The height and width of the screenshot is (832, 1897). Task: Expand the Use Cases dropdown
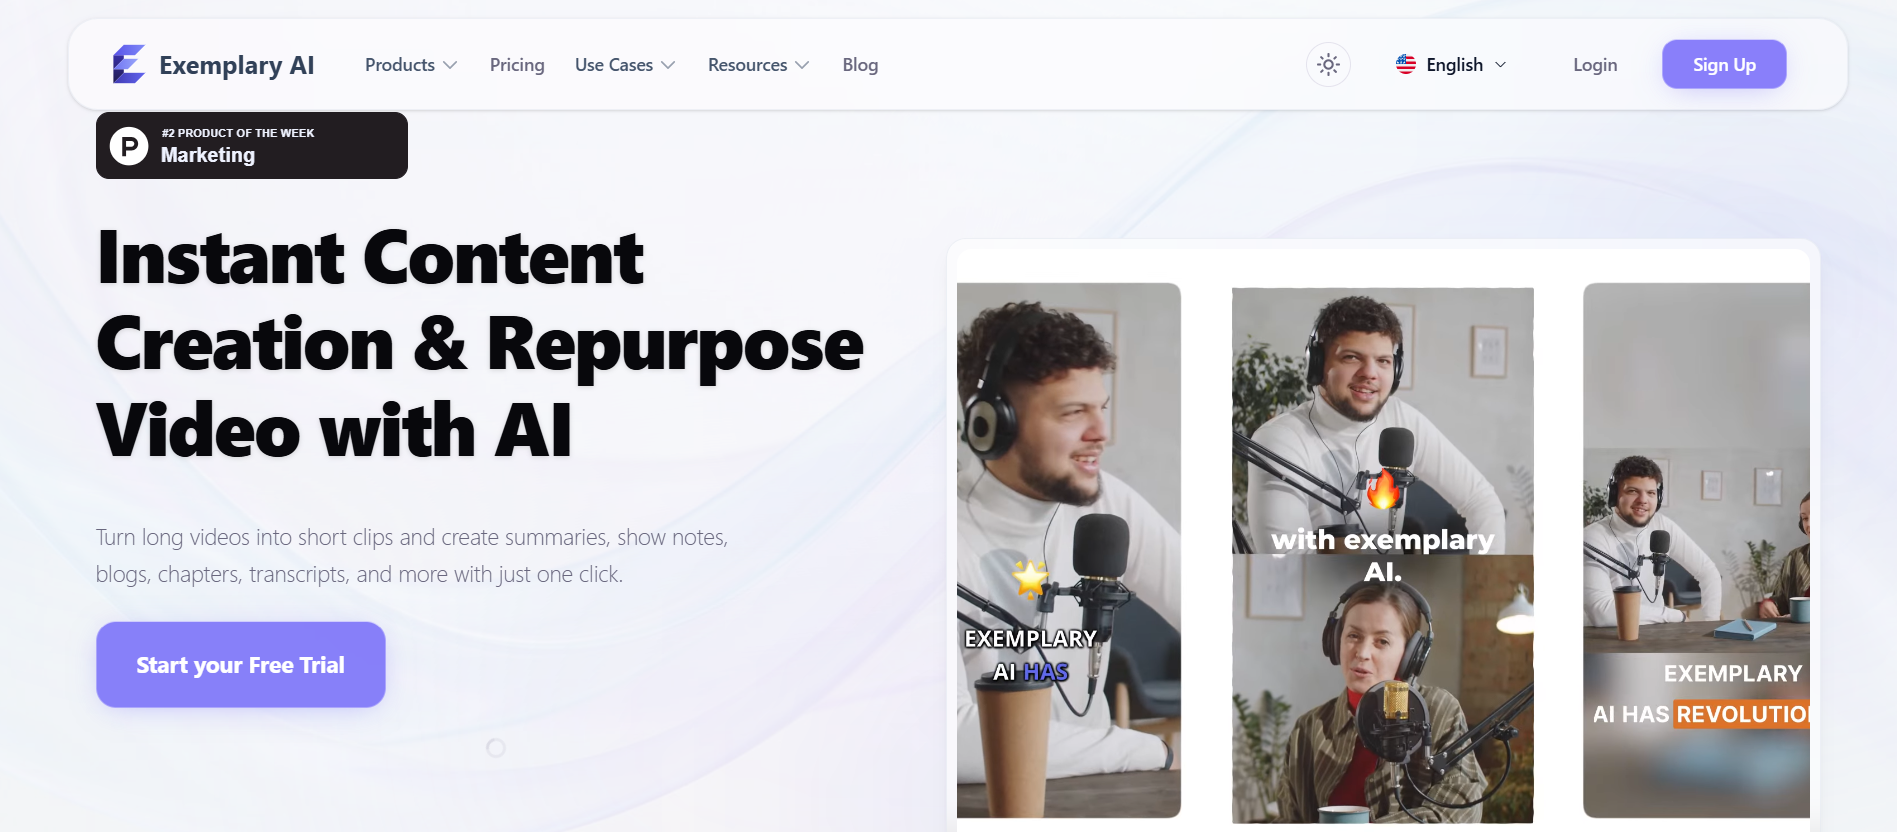pyautogui.click(x=624, y=65)
